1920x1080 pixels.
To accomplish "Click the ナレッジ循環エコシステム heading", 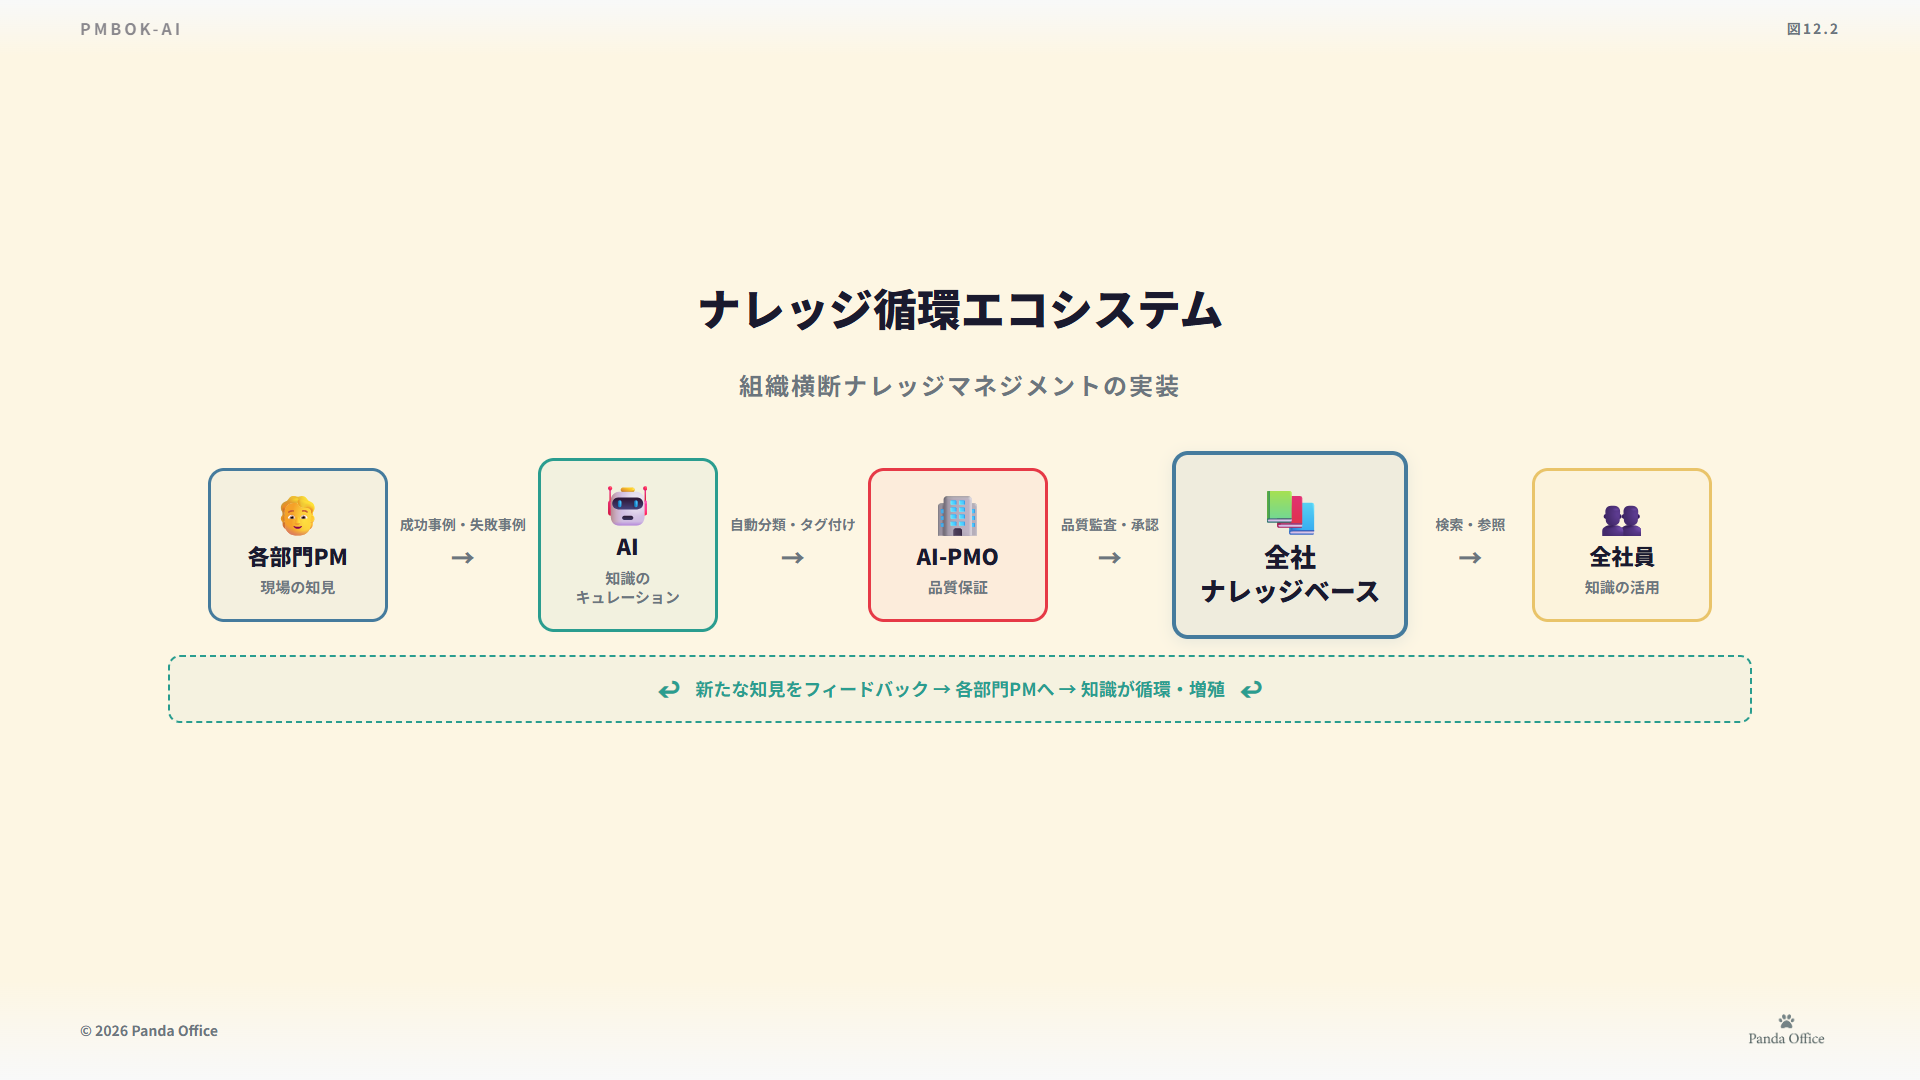I will (960, 310).
